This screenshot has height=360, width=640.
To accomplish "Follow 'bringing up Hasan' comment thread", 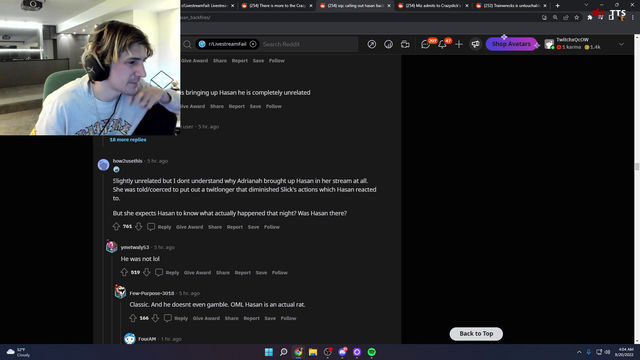I will pyautogui.click(x=274, y=106).
